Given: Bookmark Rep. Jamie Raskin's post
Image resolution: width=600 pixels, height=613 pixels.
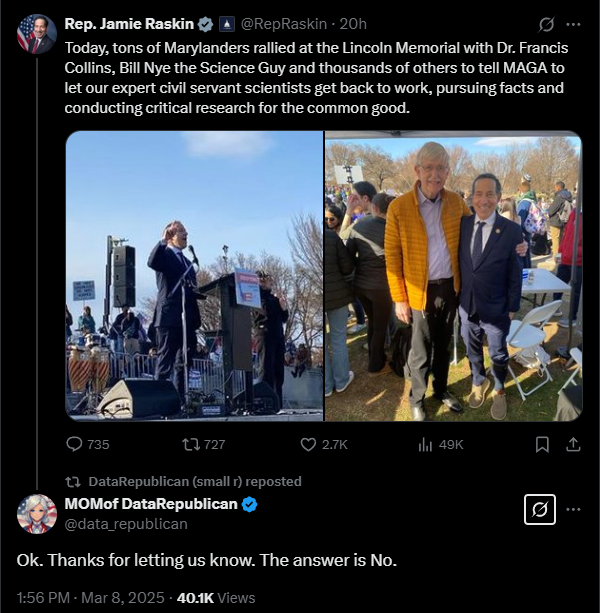Looking at the screenshot, I should tap(542, 445).
